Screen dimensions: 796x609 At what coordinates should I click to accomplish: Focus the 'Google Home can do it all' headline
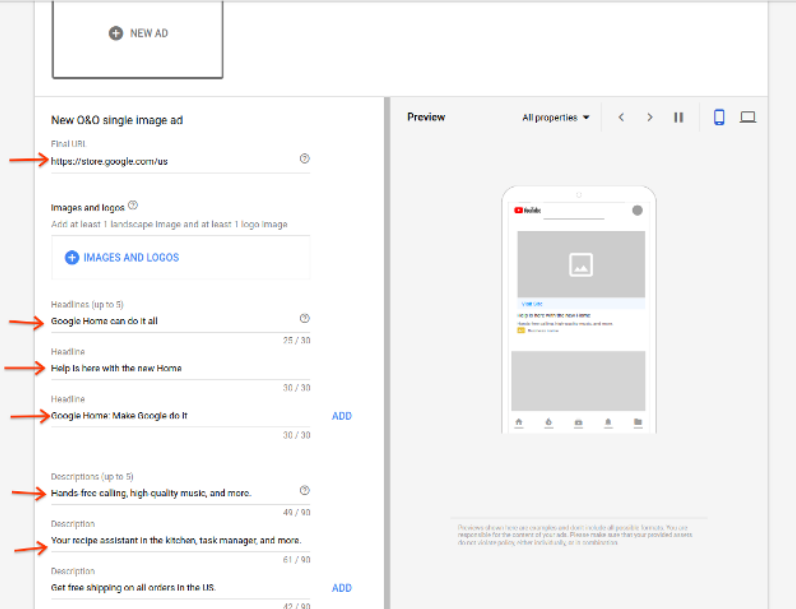point(170,321)
